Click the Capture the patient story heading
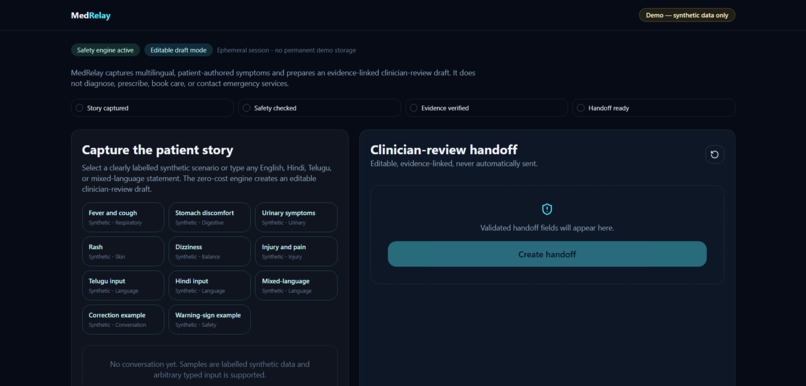The height and width of the screenshot is (386, 806). 157,150
